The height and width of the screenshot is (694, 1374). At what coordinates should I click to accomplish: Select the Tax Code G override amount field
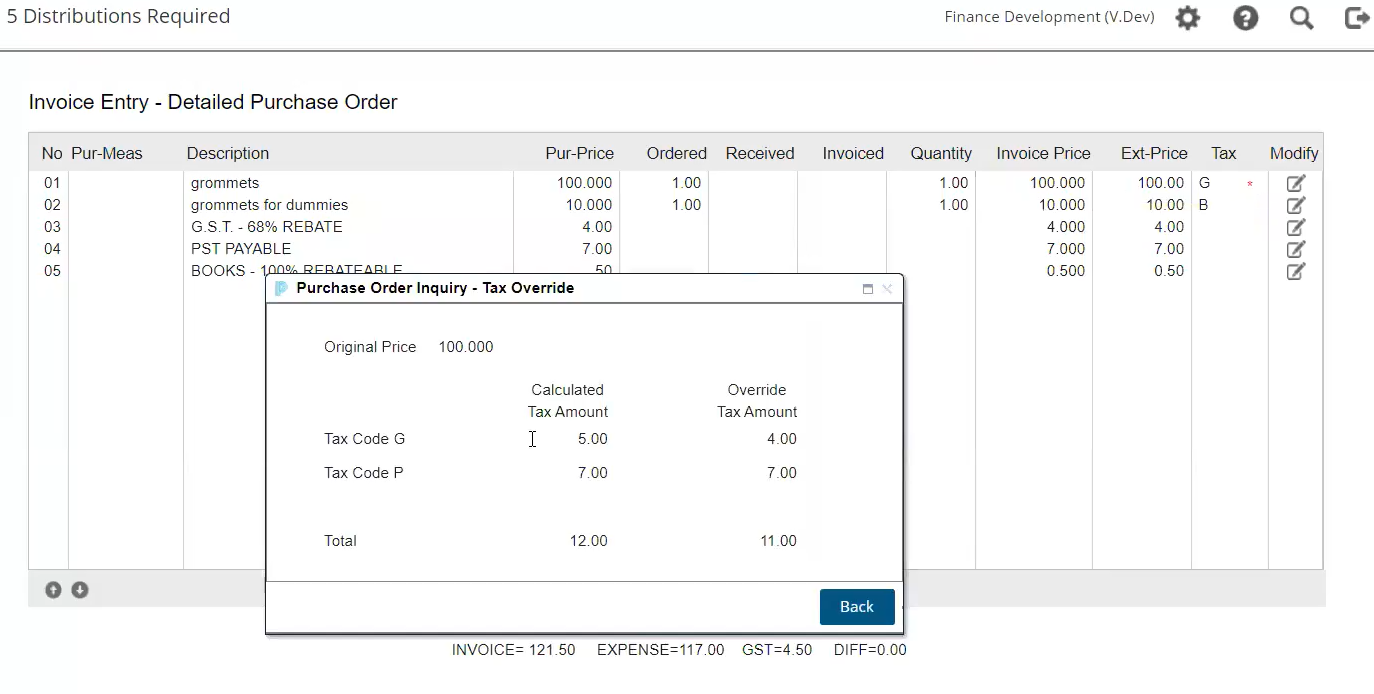tap(782, 438)
